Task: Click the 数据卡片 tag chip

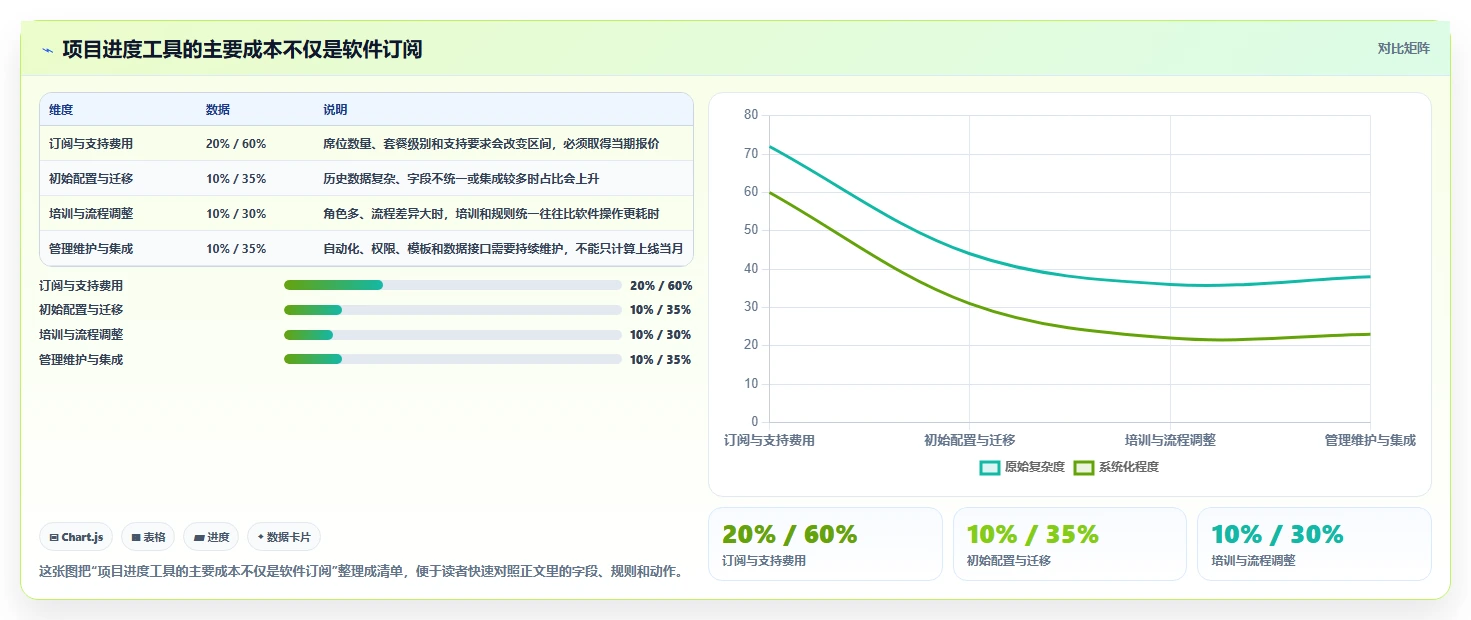Action: 284,537
